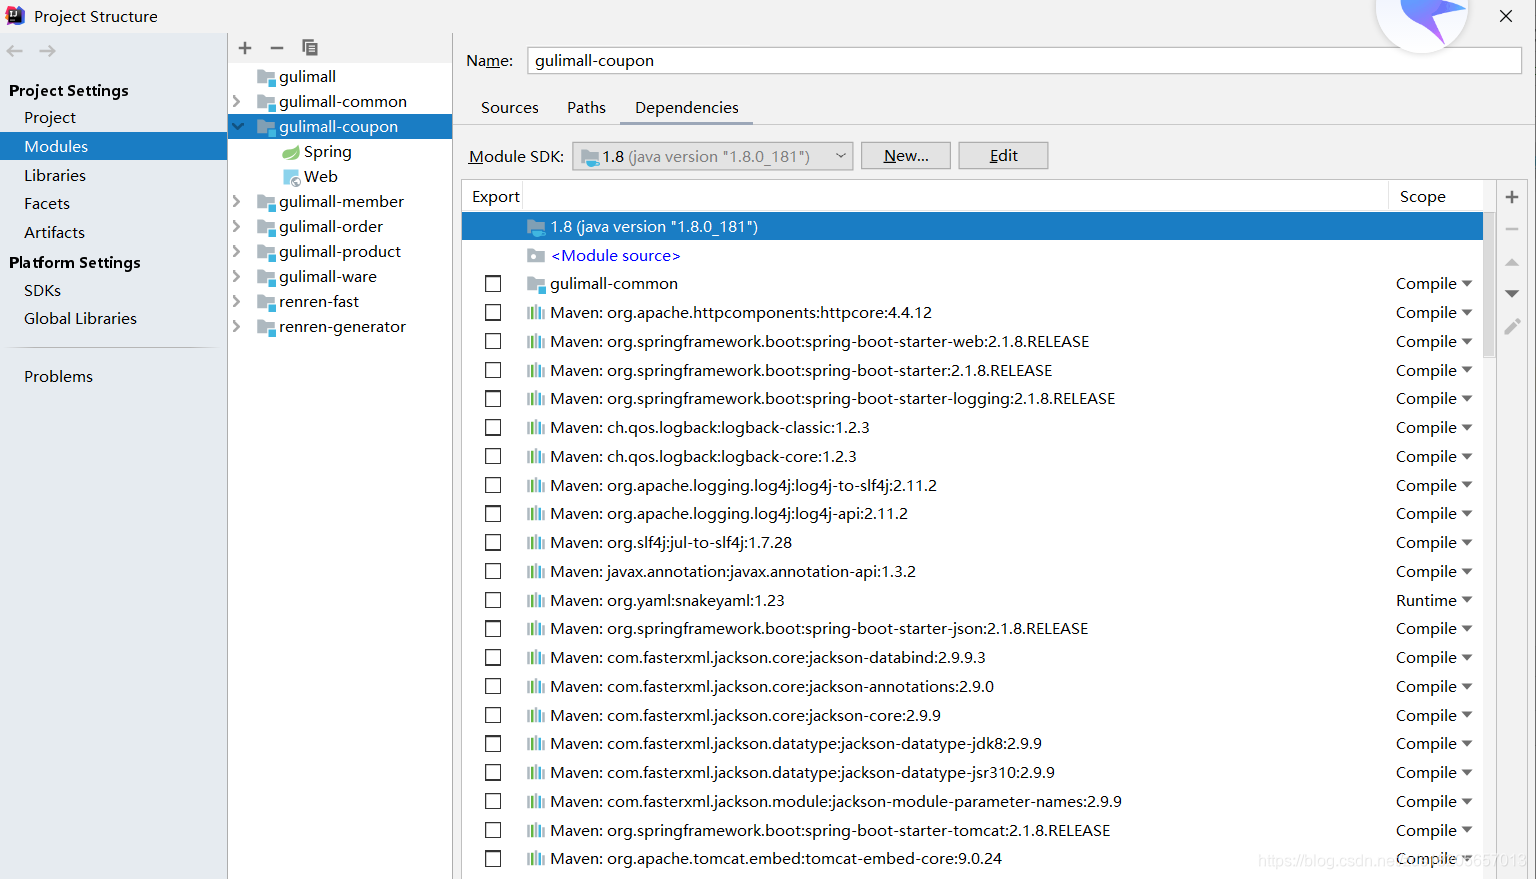Change scope dropdown of snakeyaml from Runtime

point(1435,599)
